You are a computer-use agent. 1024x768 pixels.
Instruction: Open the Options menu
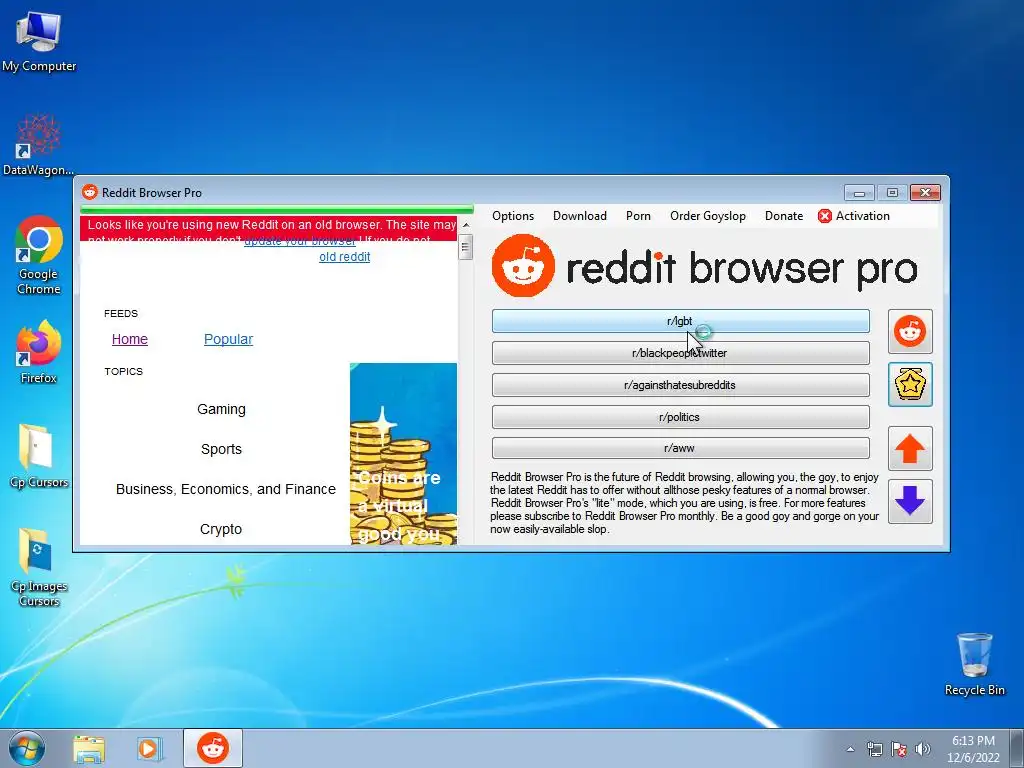tap(513, 216)
